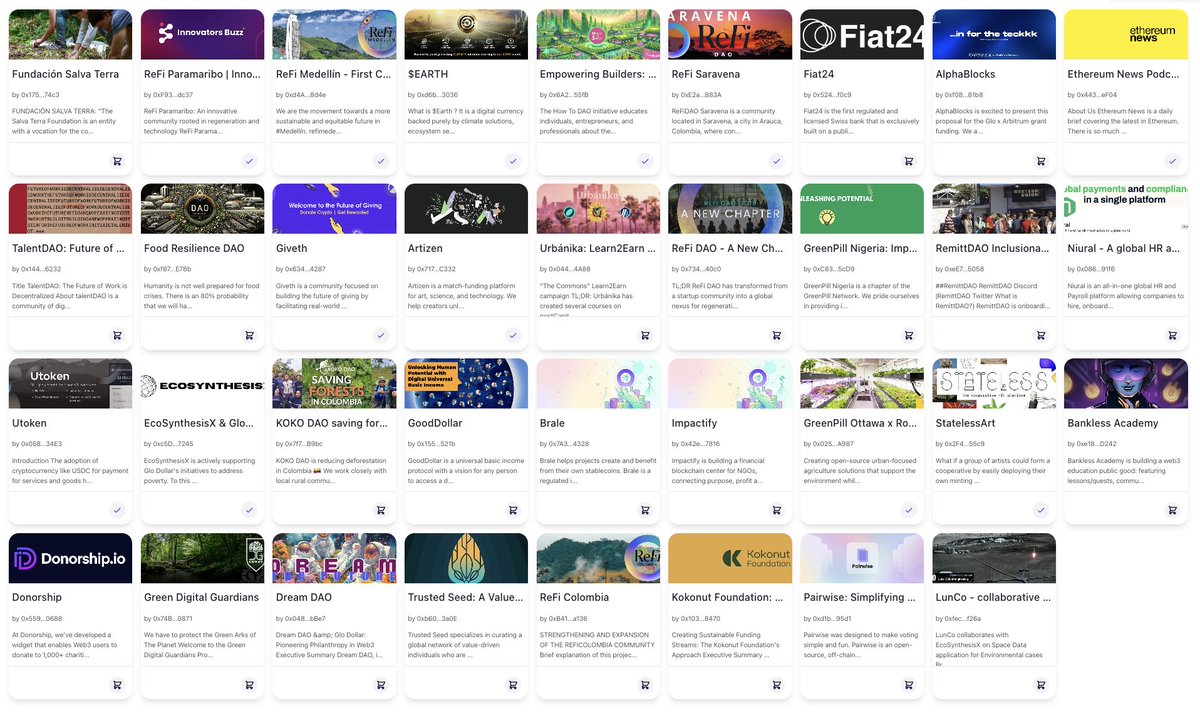This screenshot has width=1200, height=713.
Task: Click cart icon on GoodDollar card
Action: [513, 510]
